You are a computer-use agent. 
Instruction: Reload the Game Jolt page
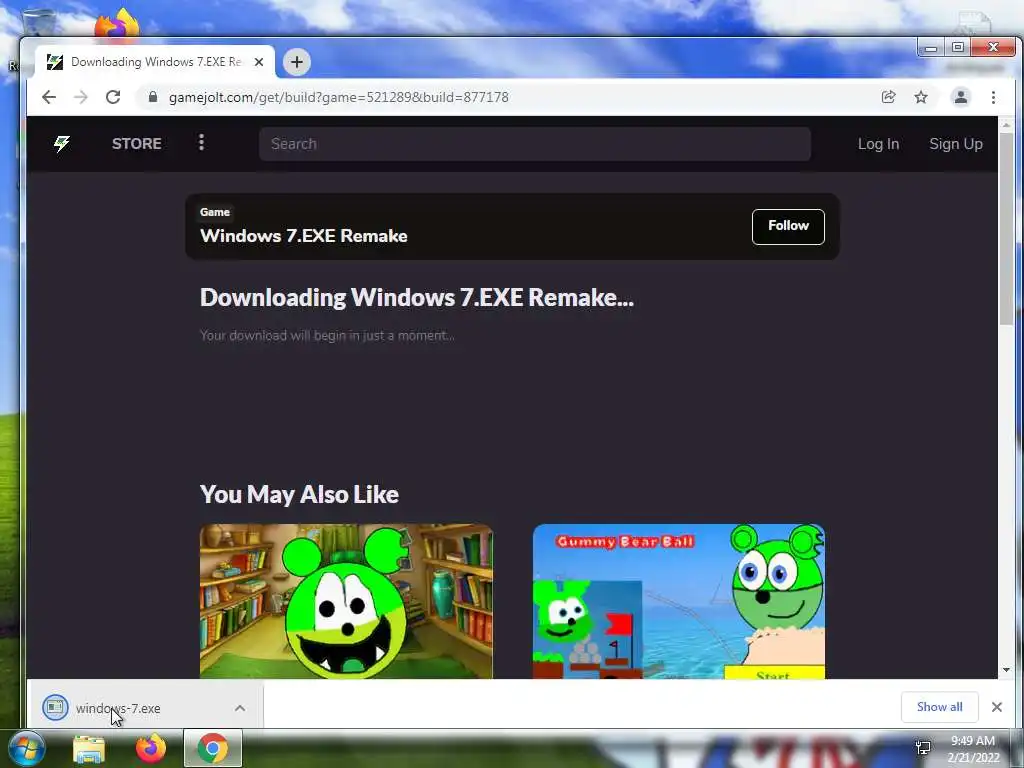pyautogui.click(x=113, y=97)
